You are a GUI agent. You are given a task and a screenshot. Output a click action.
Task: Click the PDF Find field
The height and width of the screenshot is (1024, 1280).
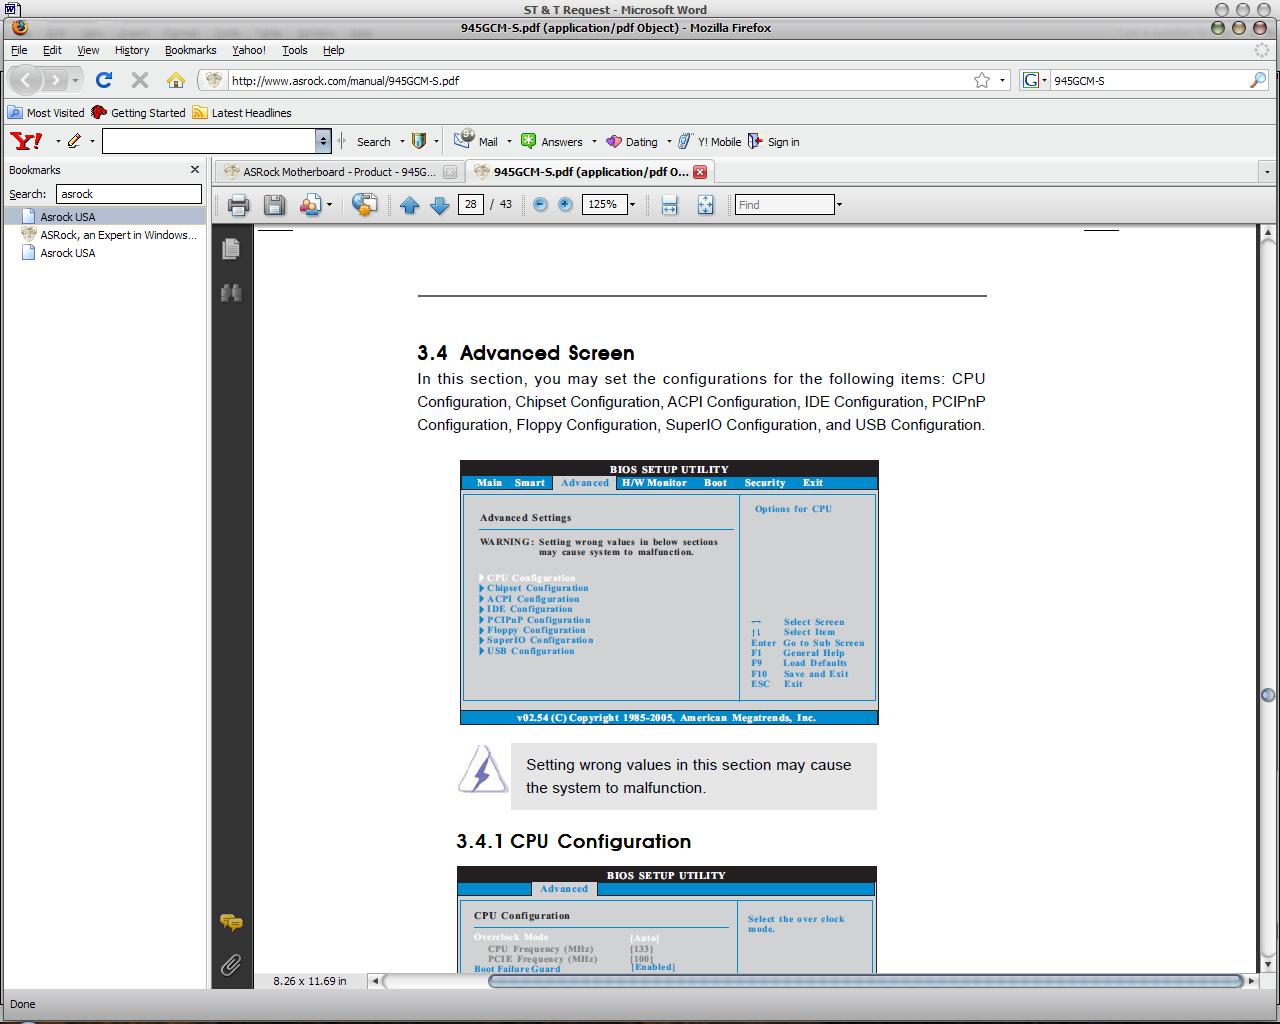[785, 205]
